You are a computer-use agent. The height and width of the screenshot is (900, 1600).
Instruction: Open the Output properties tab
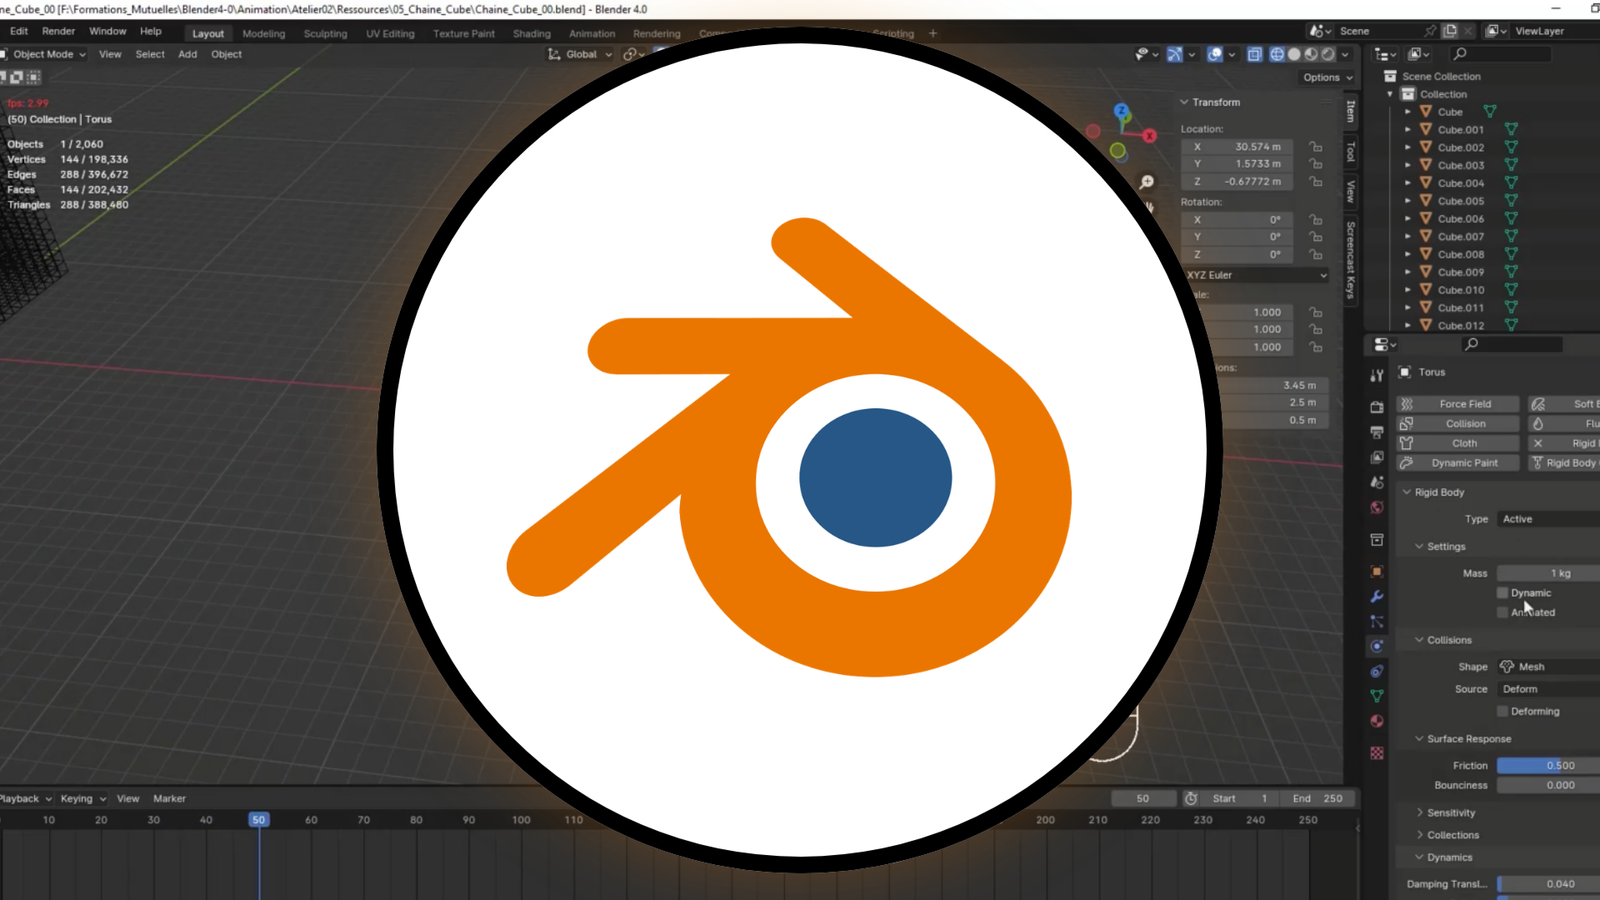[1377, 432]
